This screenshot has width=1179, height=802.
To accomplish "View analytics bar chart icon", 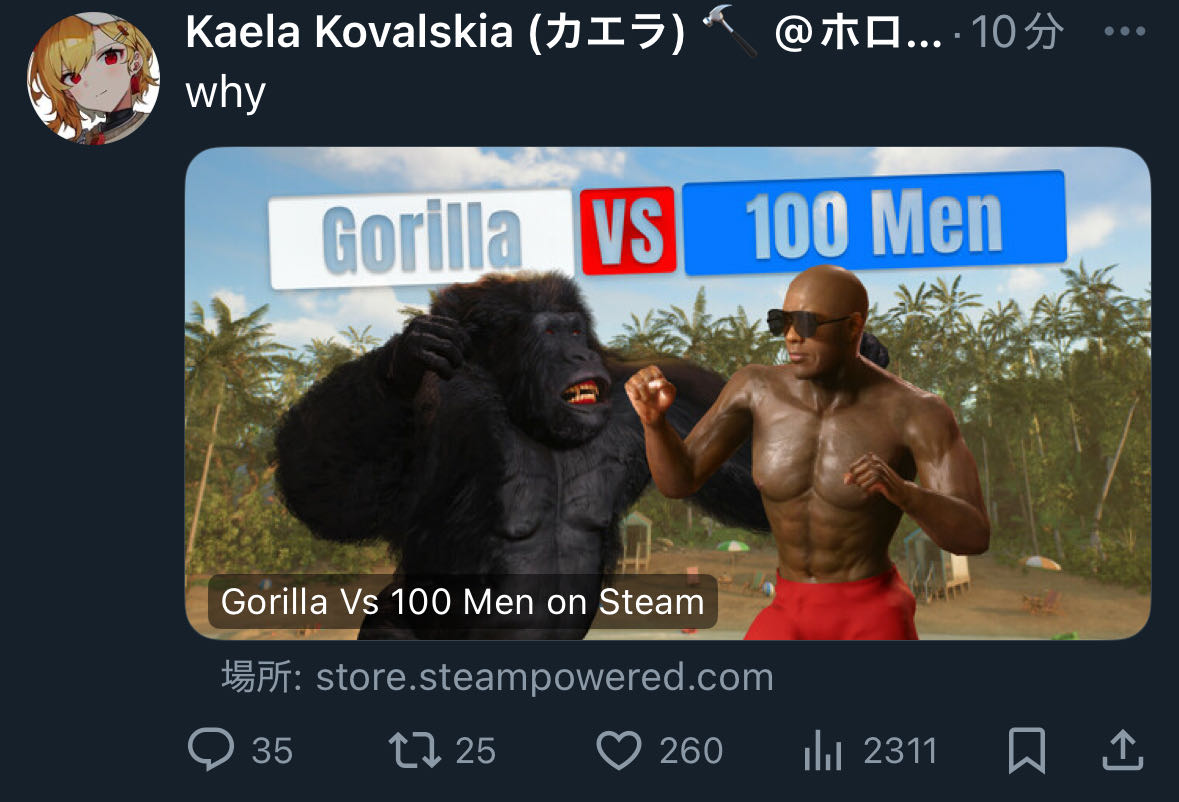I will pos(823,750).
